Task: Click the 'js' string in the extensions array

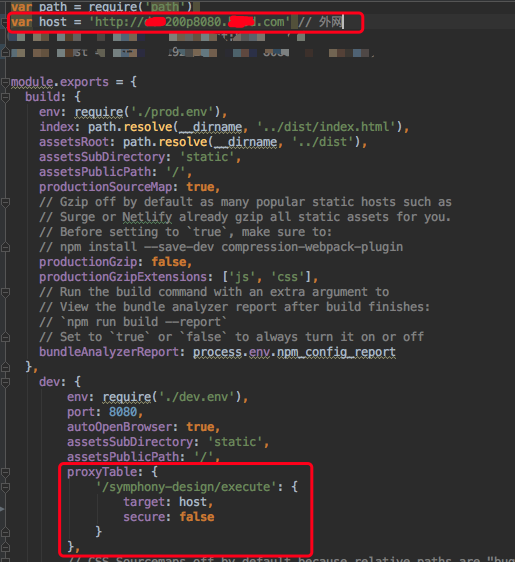Action: click(242, 277)
